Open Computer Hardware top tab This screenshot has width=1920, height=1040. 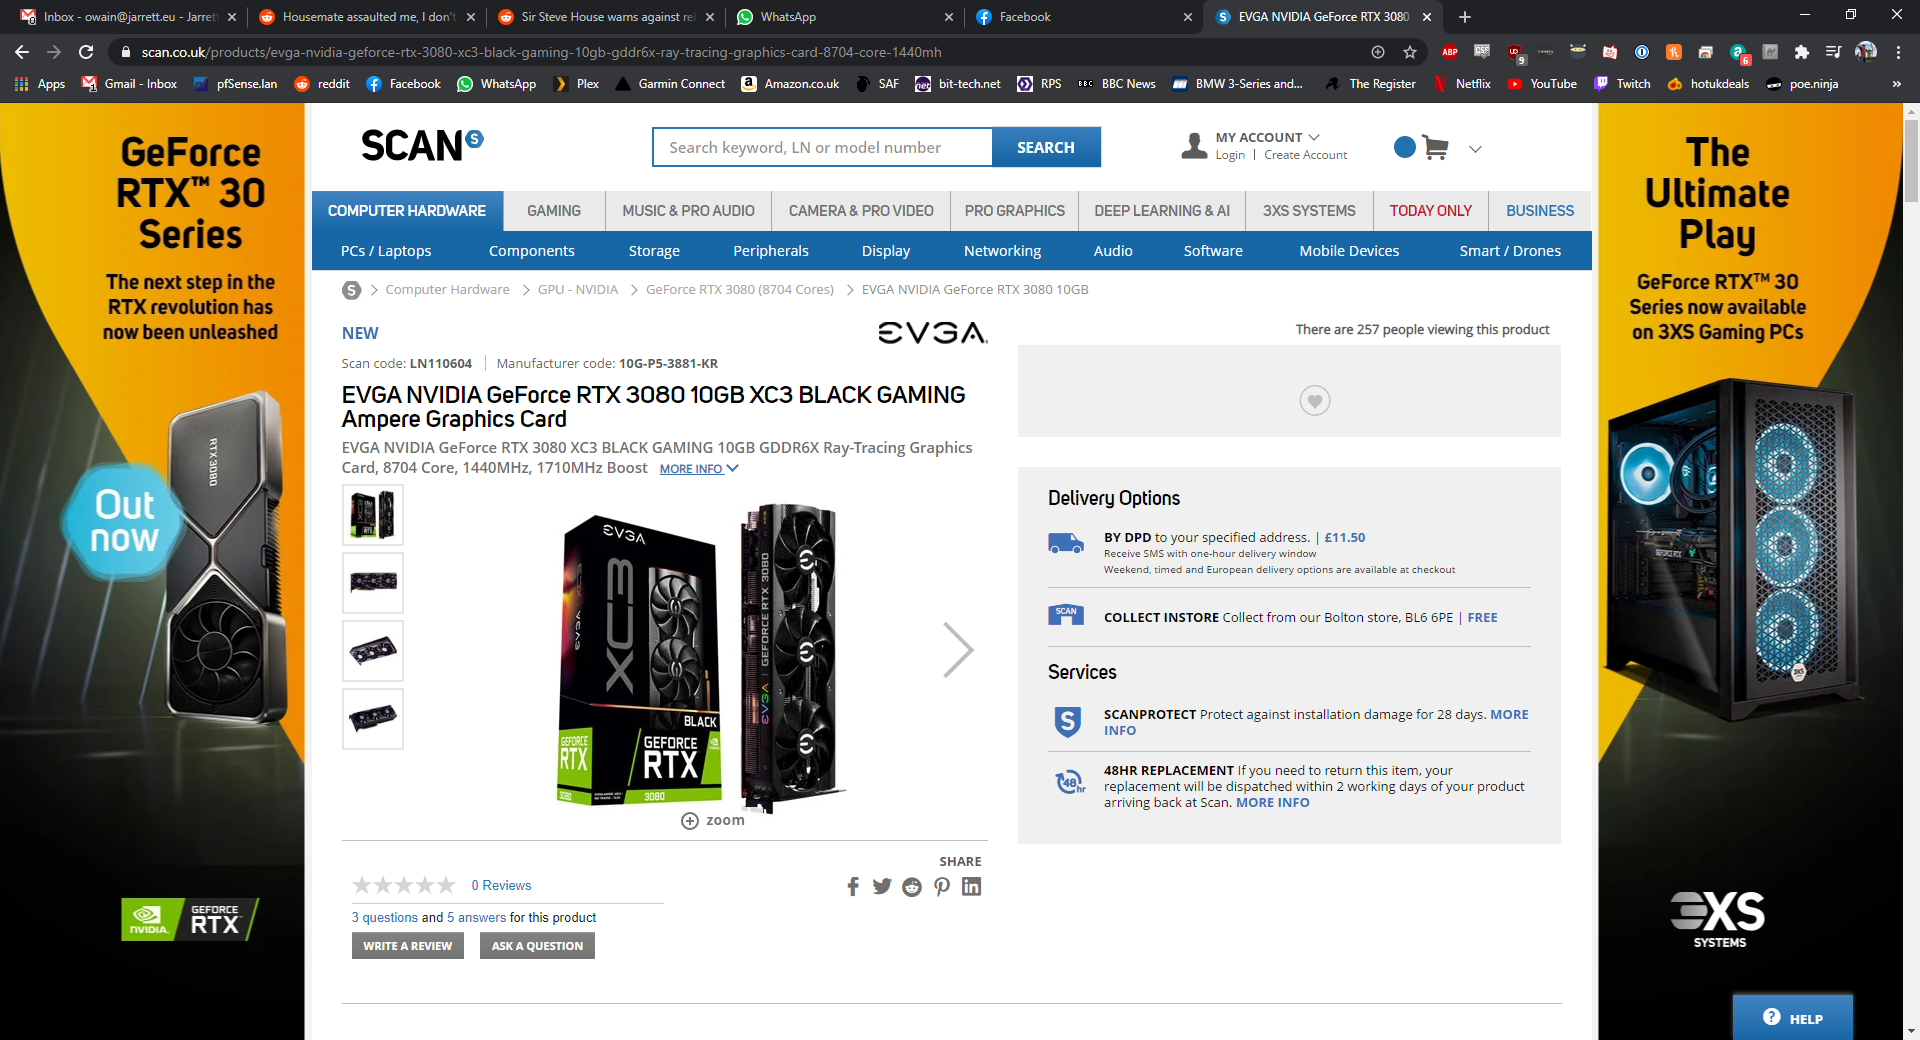[x=407, y=211]
